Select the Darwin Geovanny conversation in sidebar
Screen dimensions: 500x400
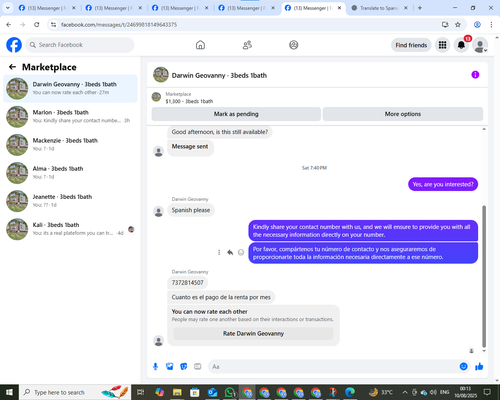pyautogui.click(x=70, y=88)
